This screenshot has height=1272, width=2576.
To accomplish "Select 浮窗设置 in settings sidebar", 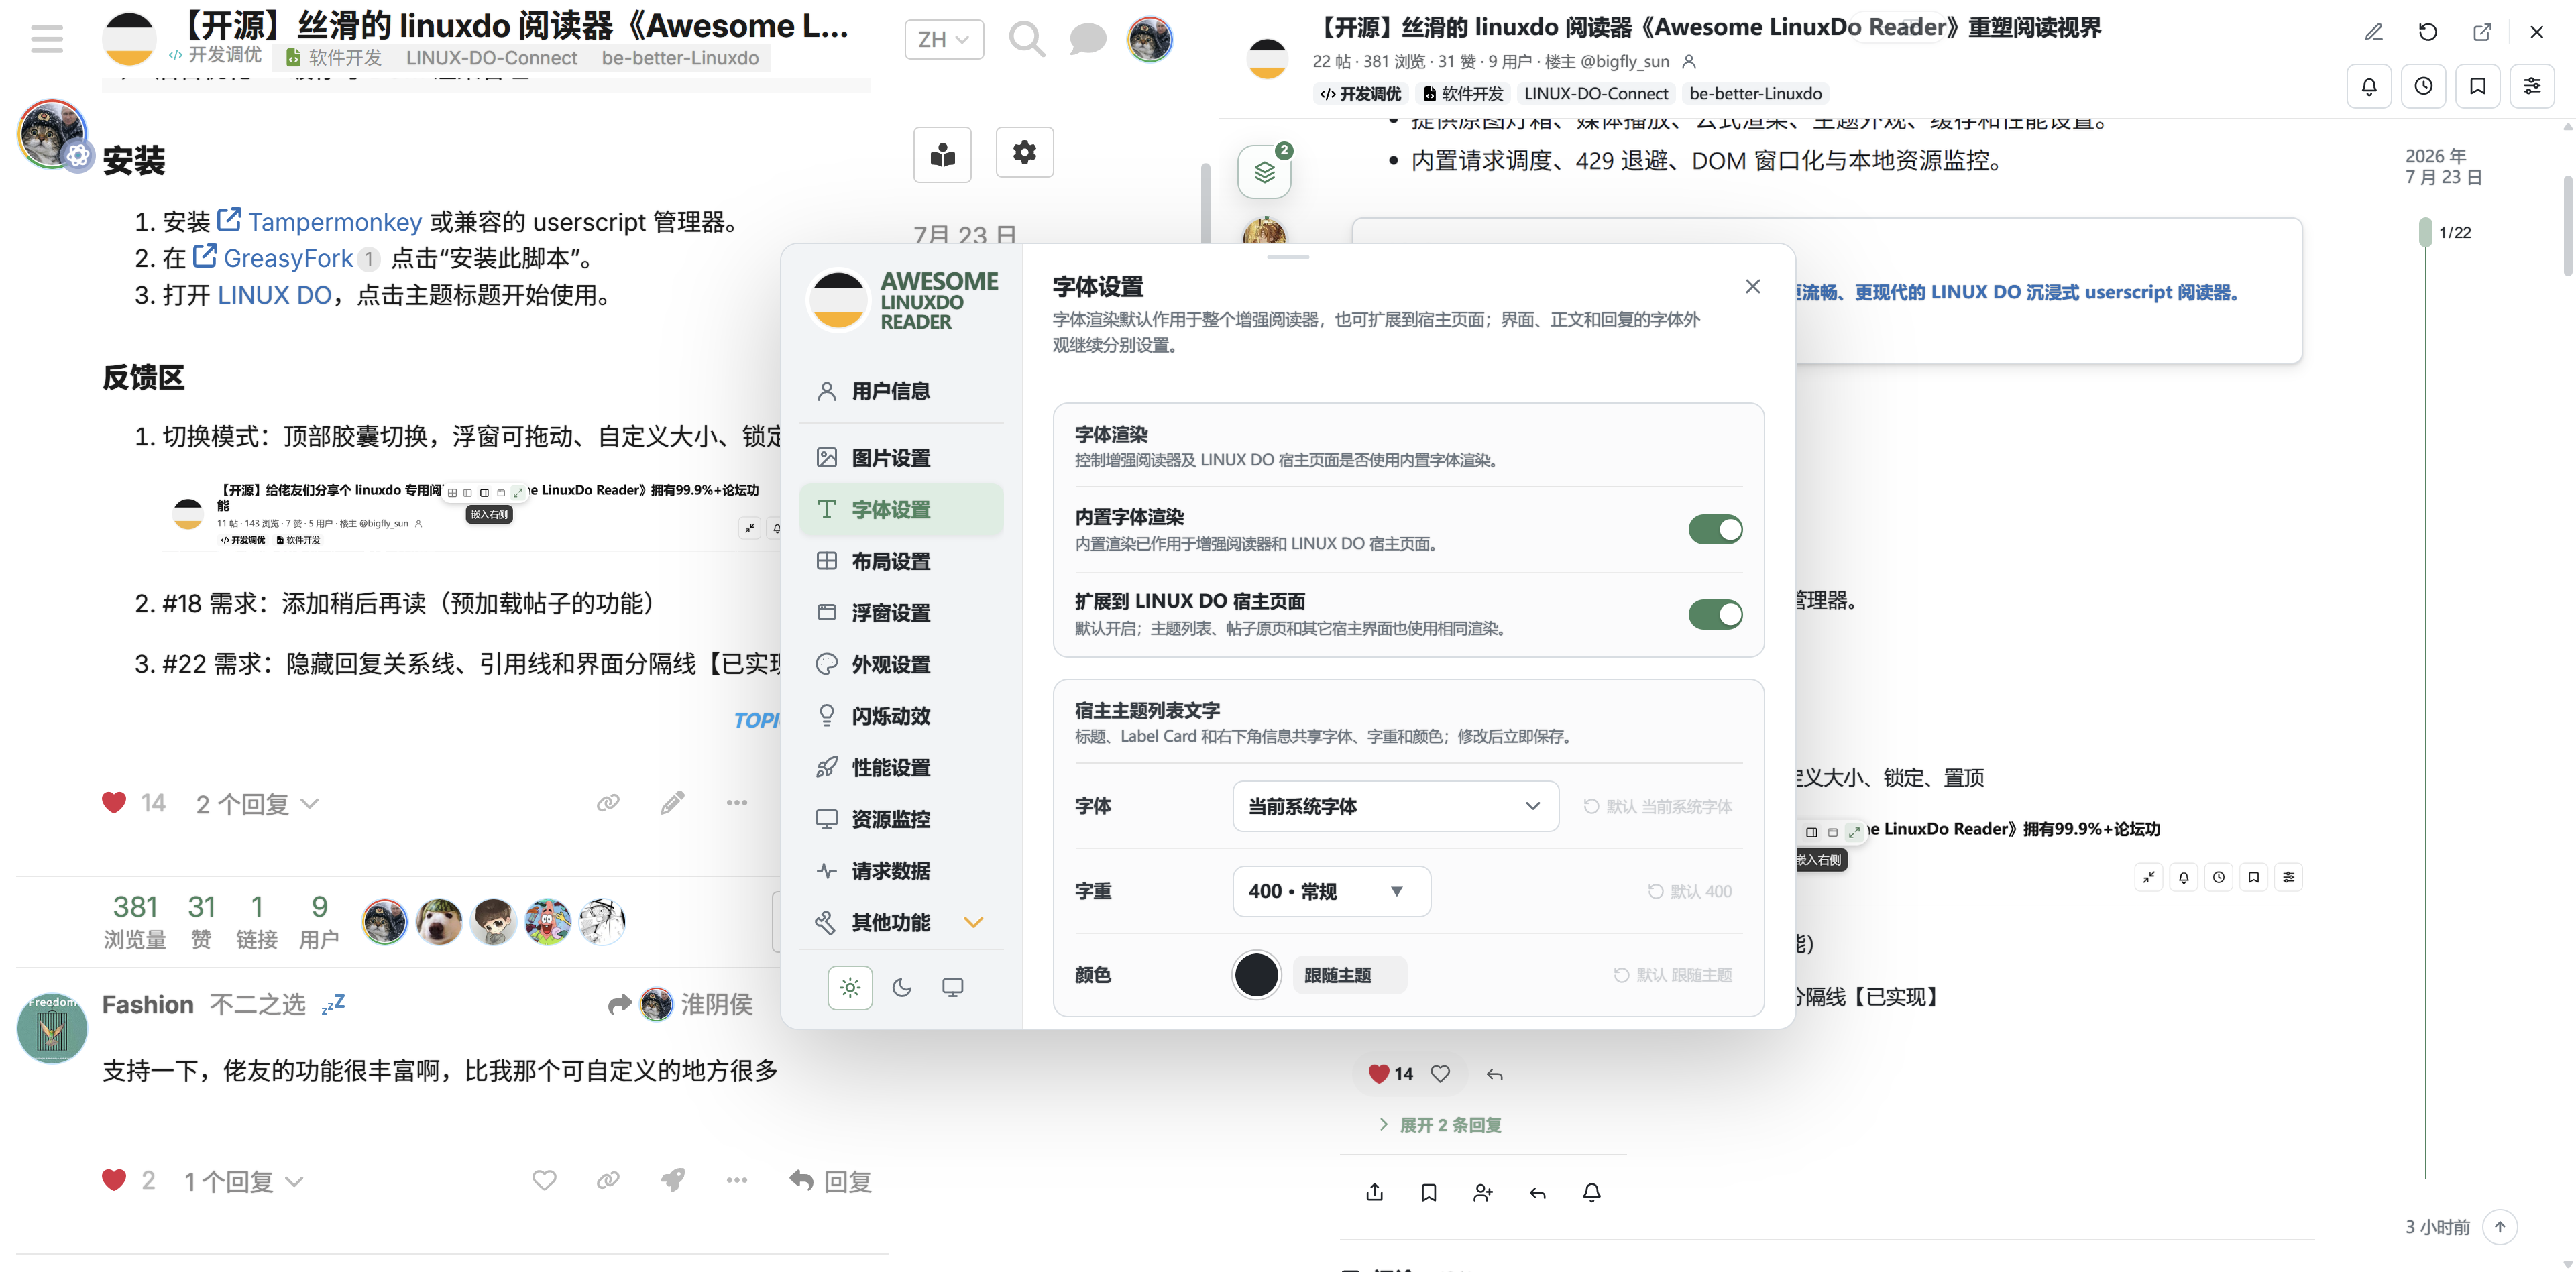I will click(902, 613).
